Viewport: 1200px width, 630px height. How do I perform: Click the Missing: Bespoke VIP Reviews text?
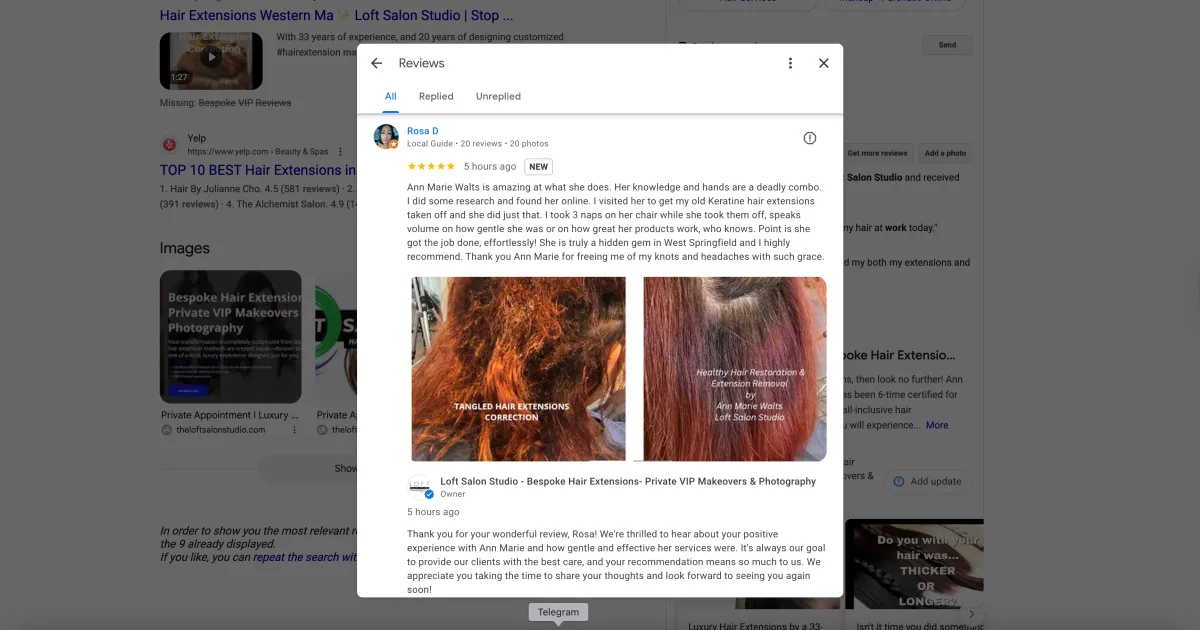(226, 103)
